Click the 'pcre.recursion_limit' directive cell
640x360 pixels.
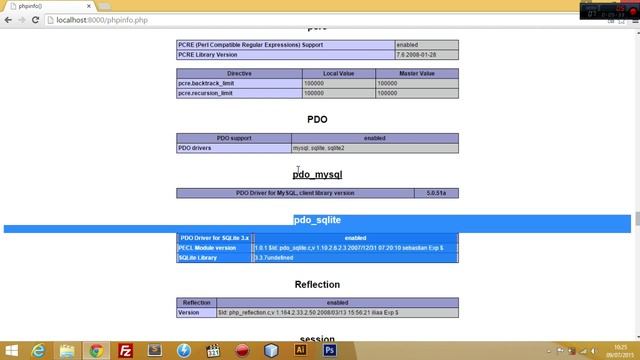[x=239, y=93]
